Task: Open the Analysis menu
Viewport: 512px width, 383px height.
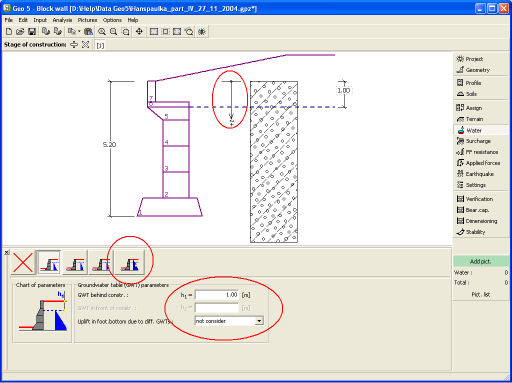Action: click(62, 20)
